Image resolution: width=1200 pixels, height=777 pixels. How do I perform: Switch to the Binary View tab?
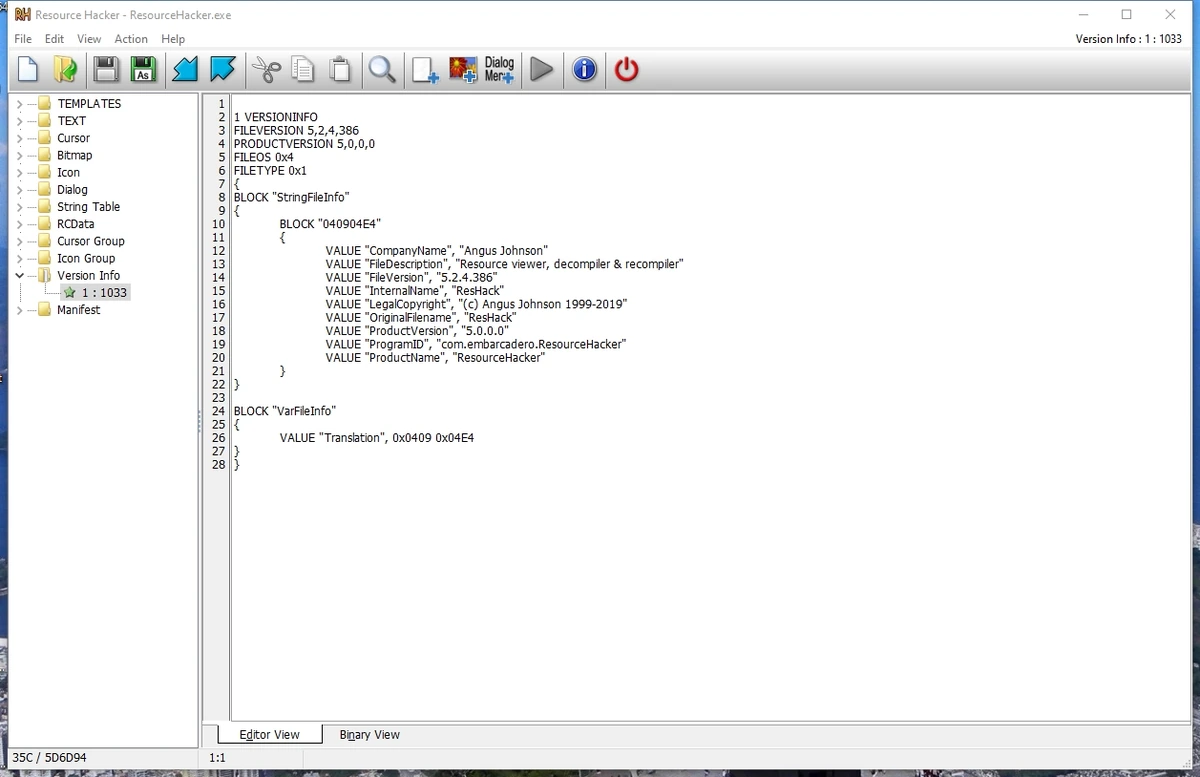click(369, 734)
